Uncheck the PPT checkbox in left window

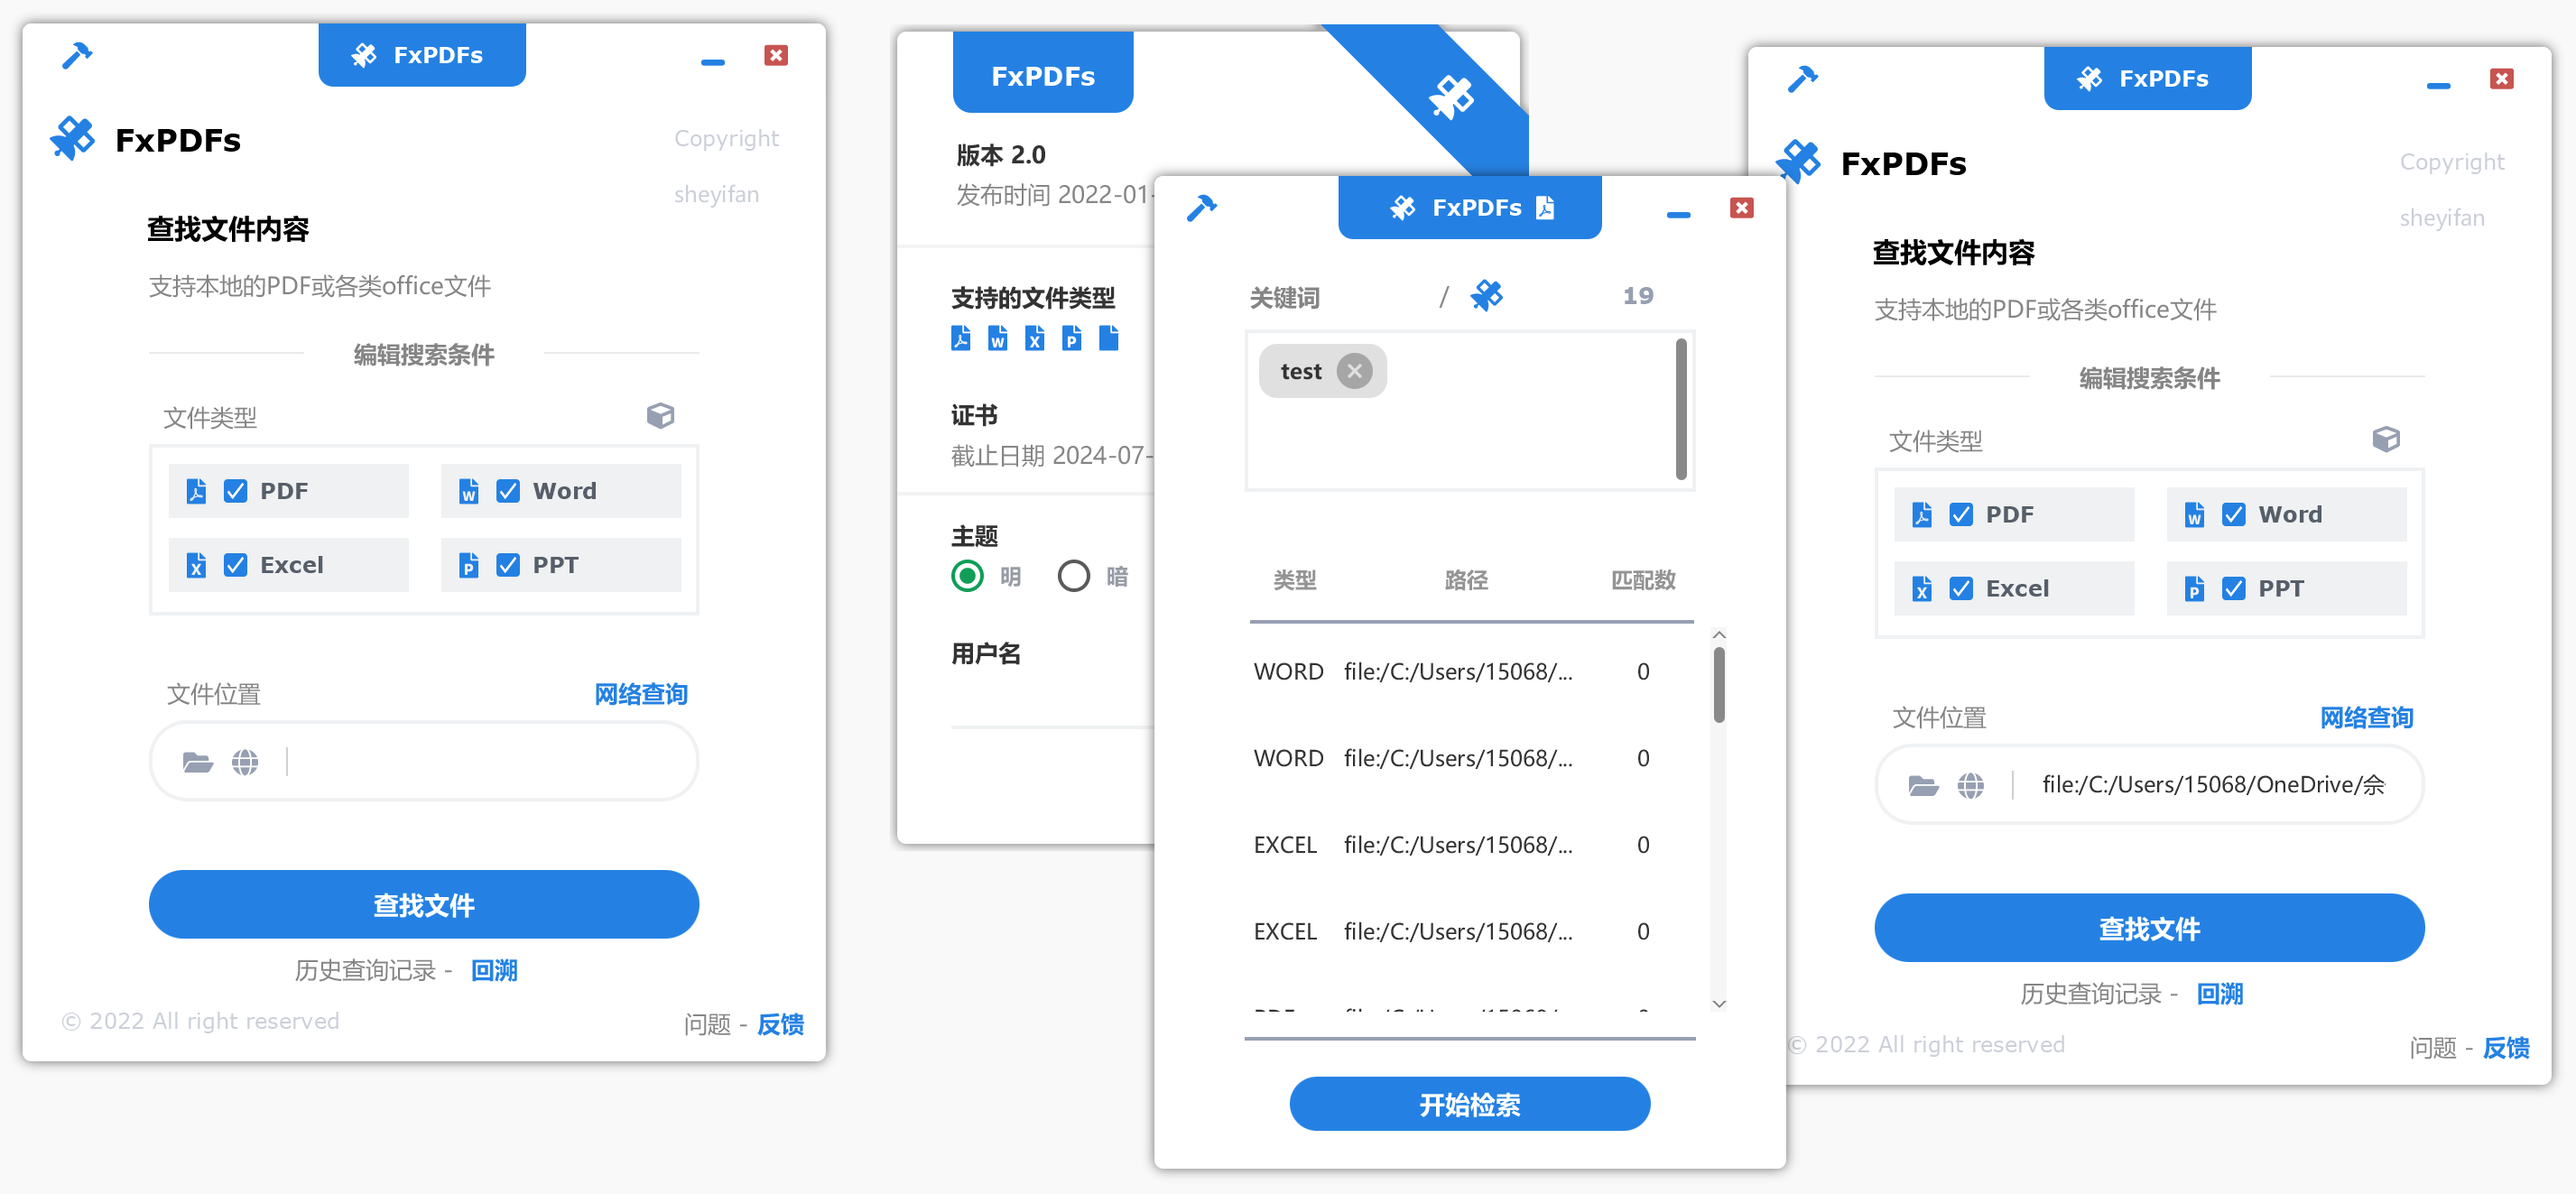tap(508, 565)
